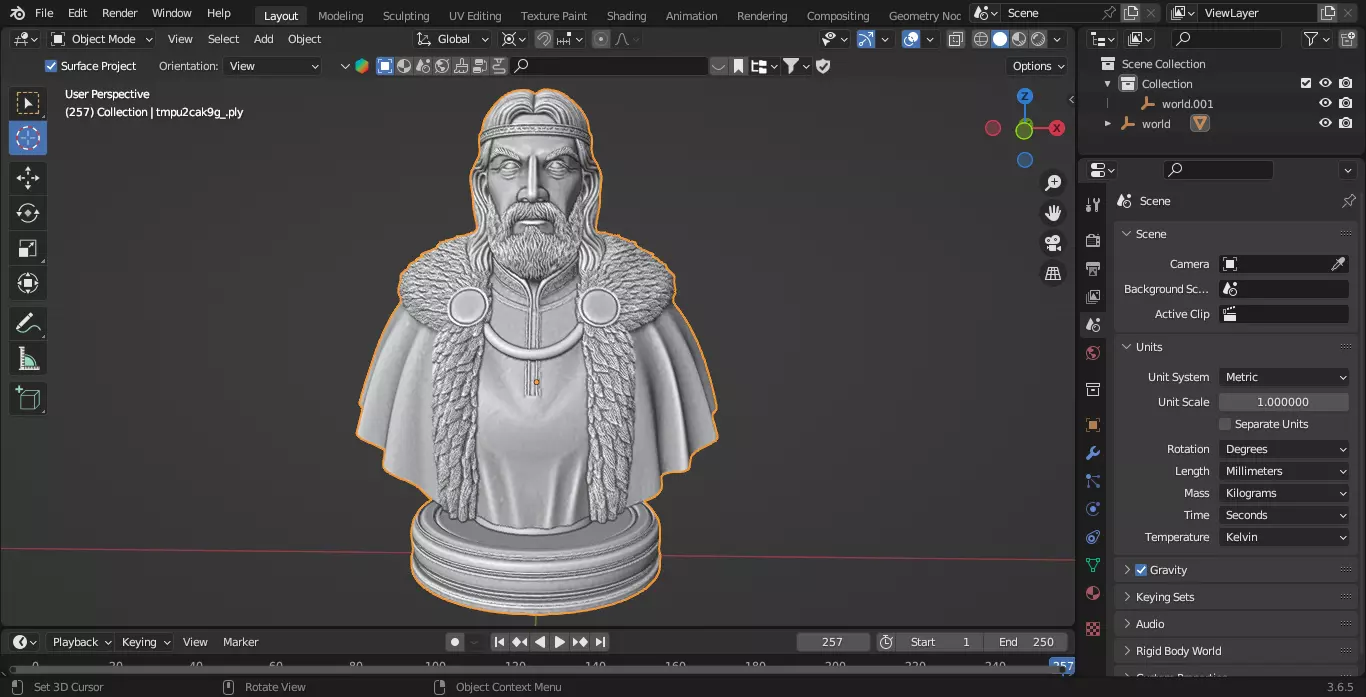
Task: Disable the Gravity checkbox
Action: [1141, 570]
